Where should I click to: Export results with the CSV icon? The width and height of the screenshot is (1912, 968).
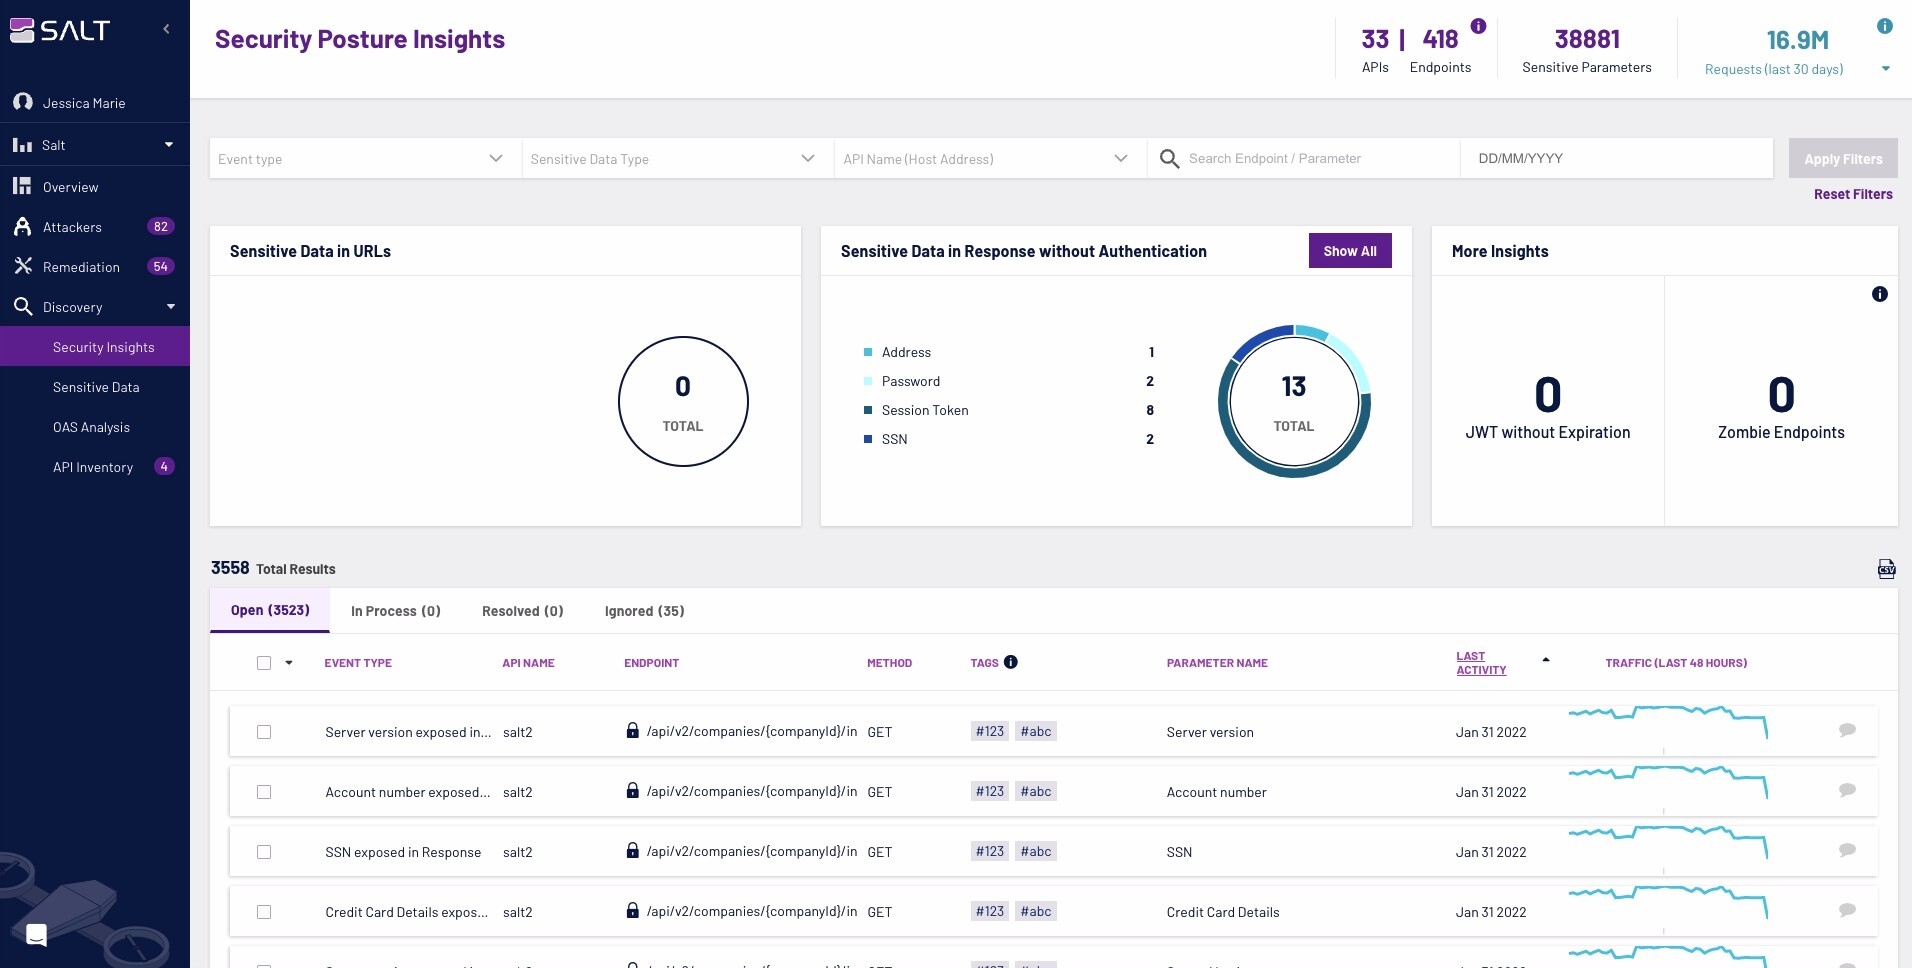(x=1886, y=569)
